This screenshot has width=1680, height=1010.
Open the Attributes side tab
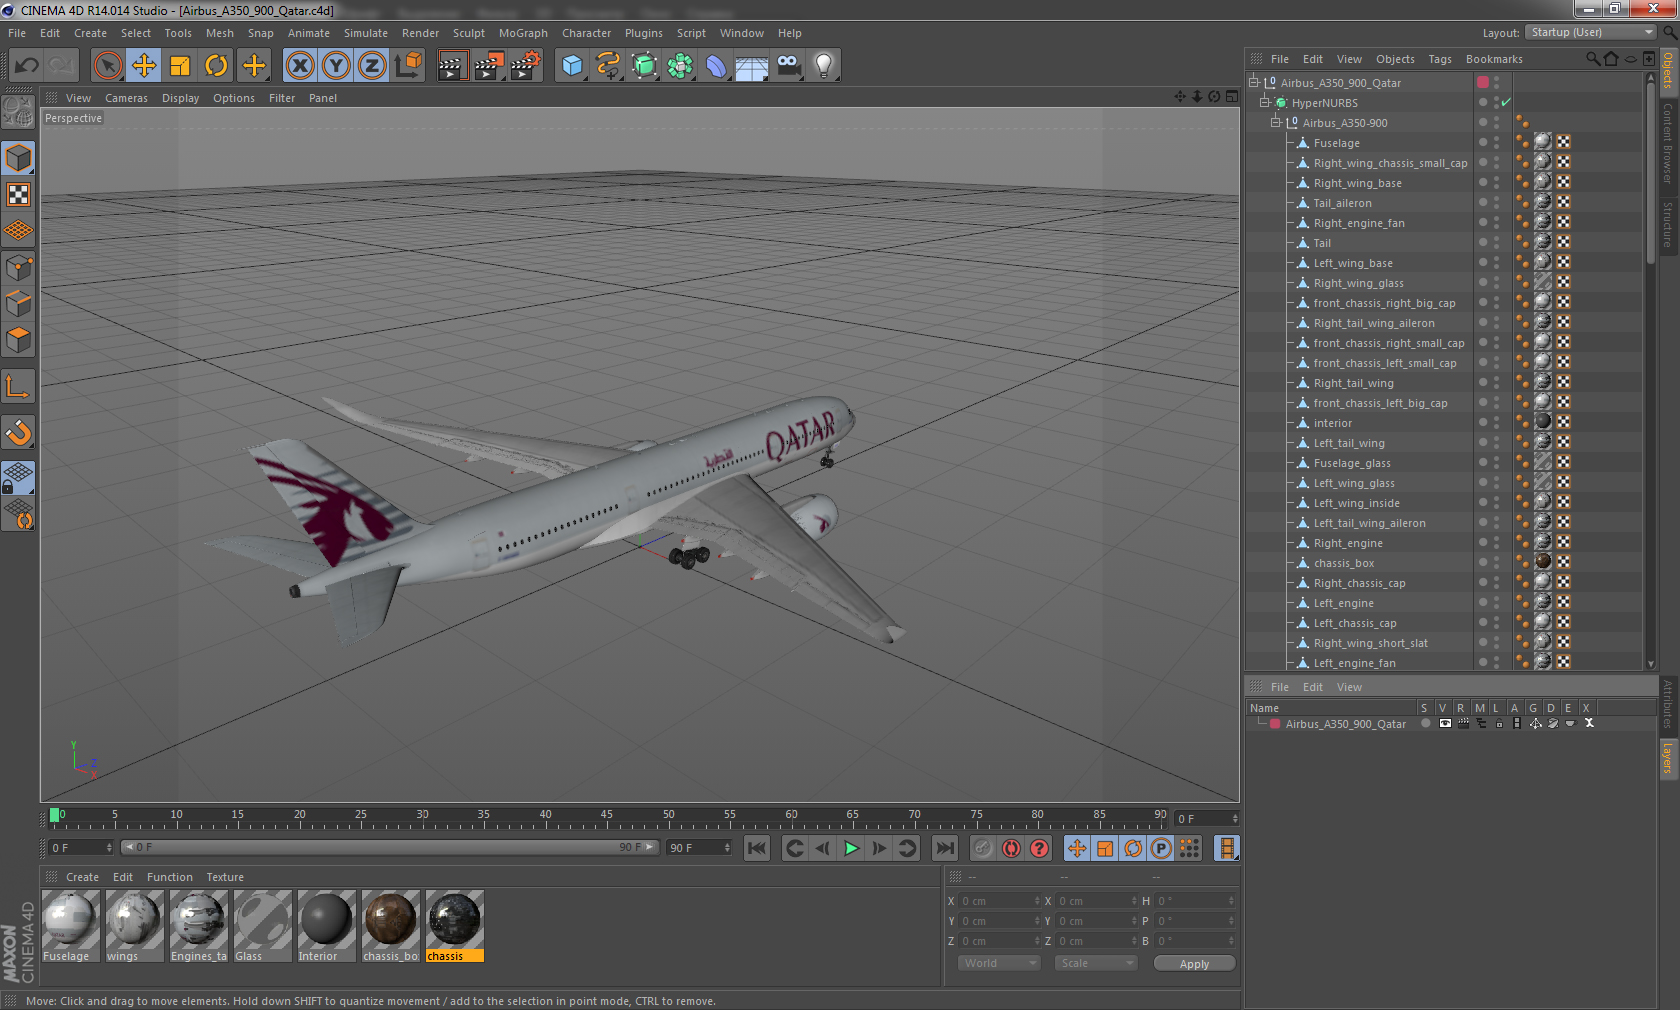click(x=1668, y=705)
